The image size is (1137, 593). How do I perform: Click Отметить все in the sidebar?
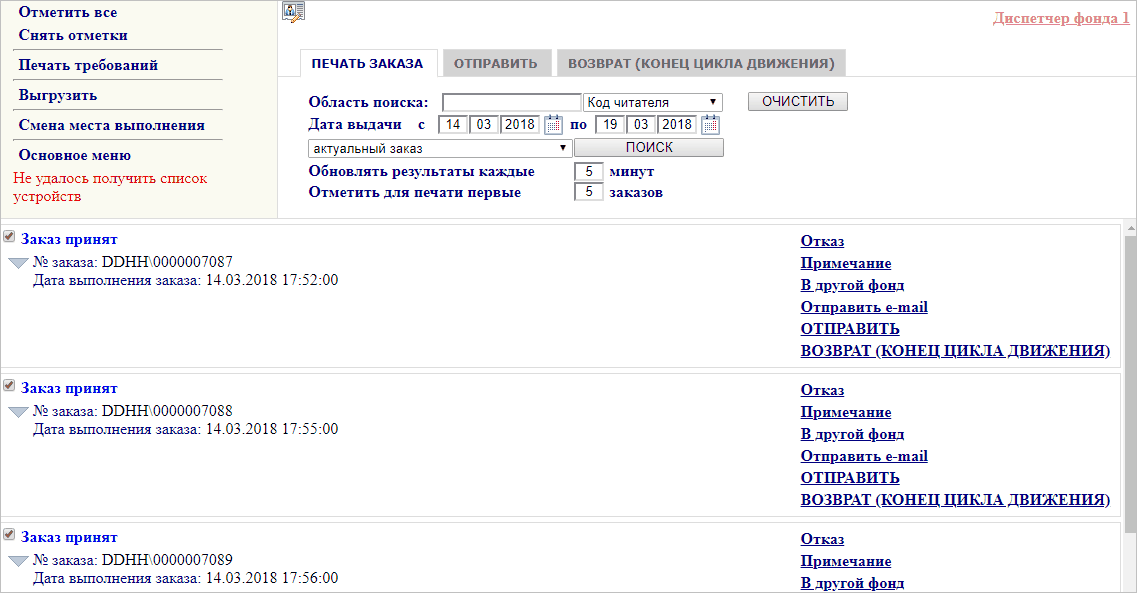pyautogui.click(x=67, y=12)
